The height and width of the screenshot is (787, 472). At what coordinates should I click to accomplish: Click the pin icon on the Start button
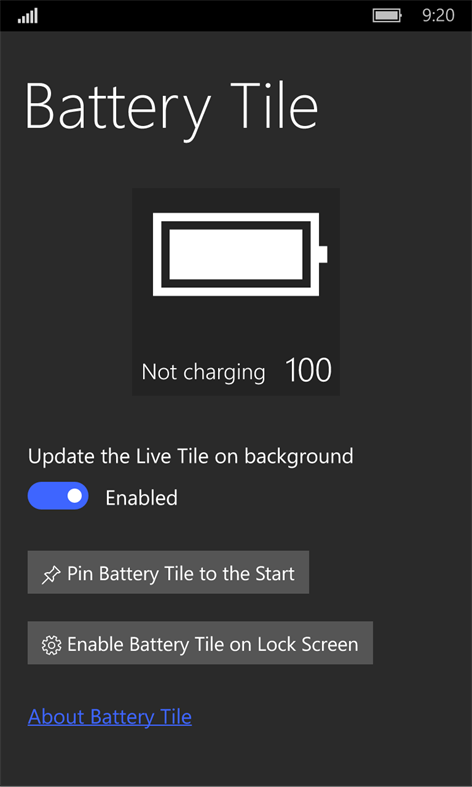[51, 574]
